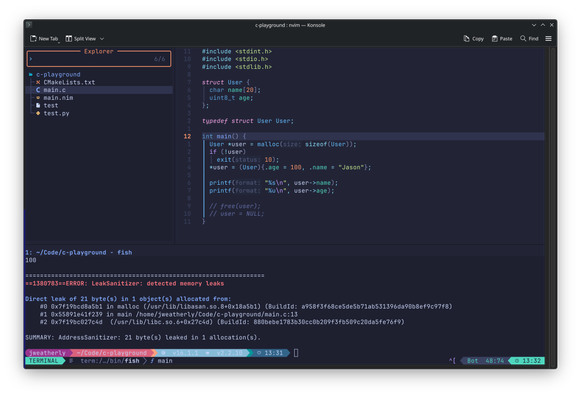Open the hamburger menu
This screenshot has height=397, width=581.
[x=548, y=39]
